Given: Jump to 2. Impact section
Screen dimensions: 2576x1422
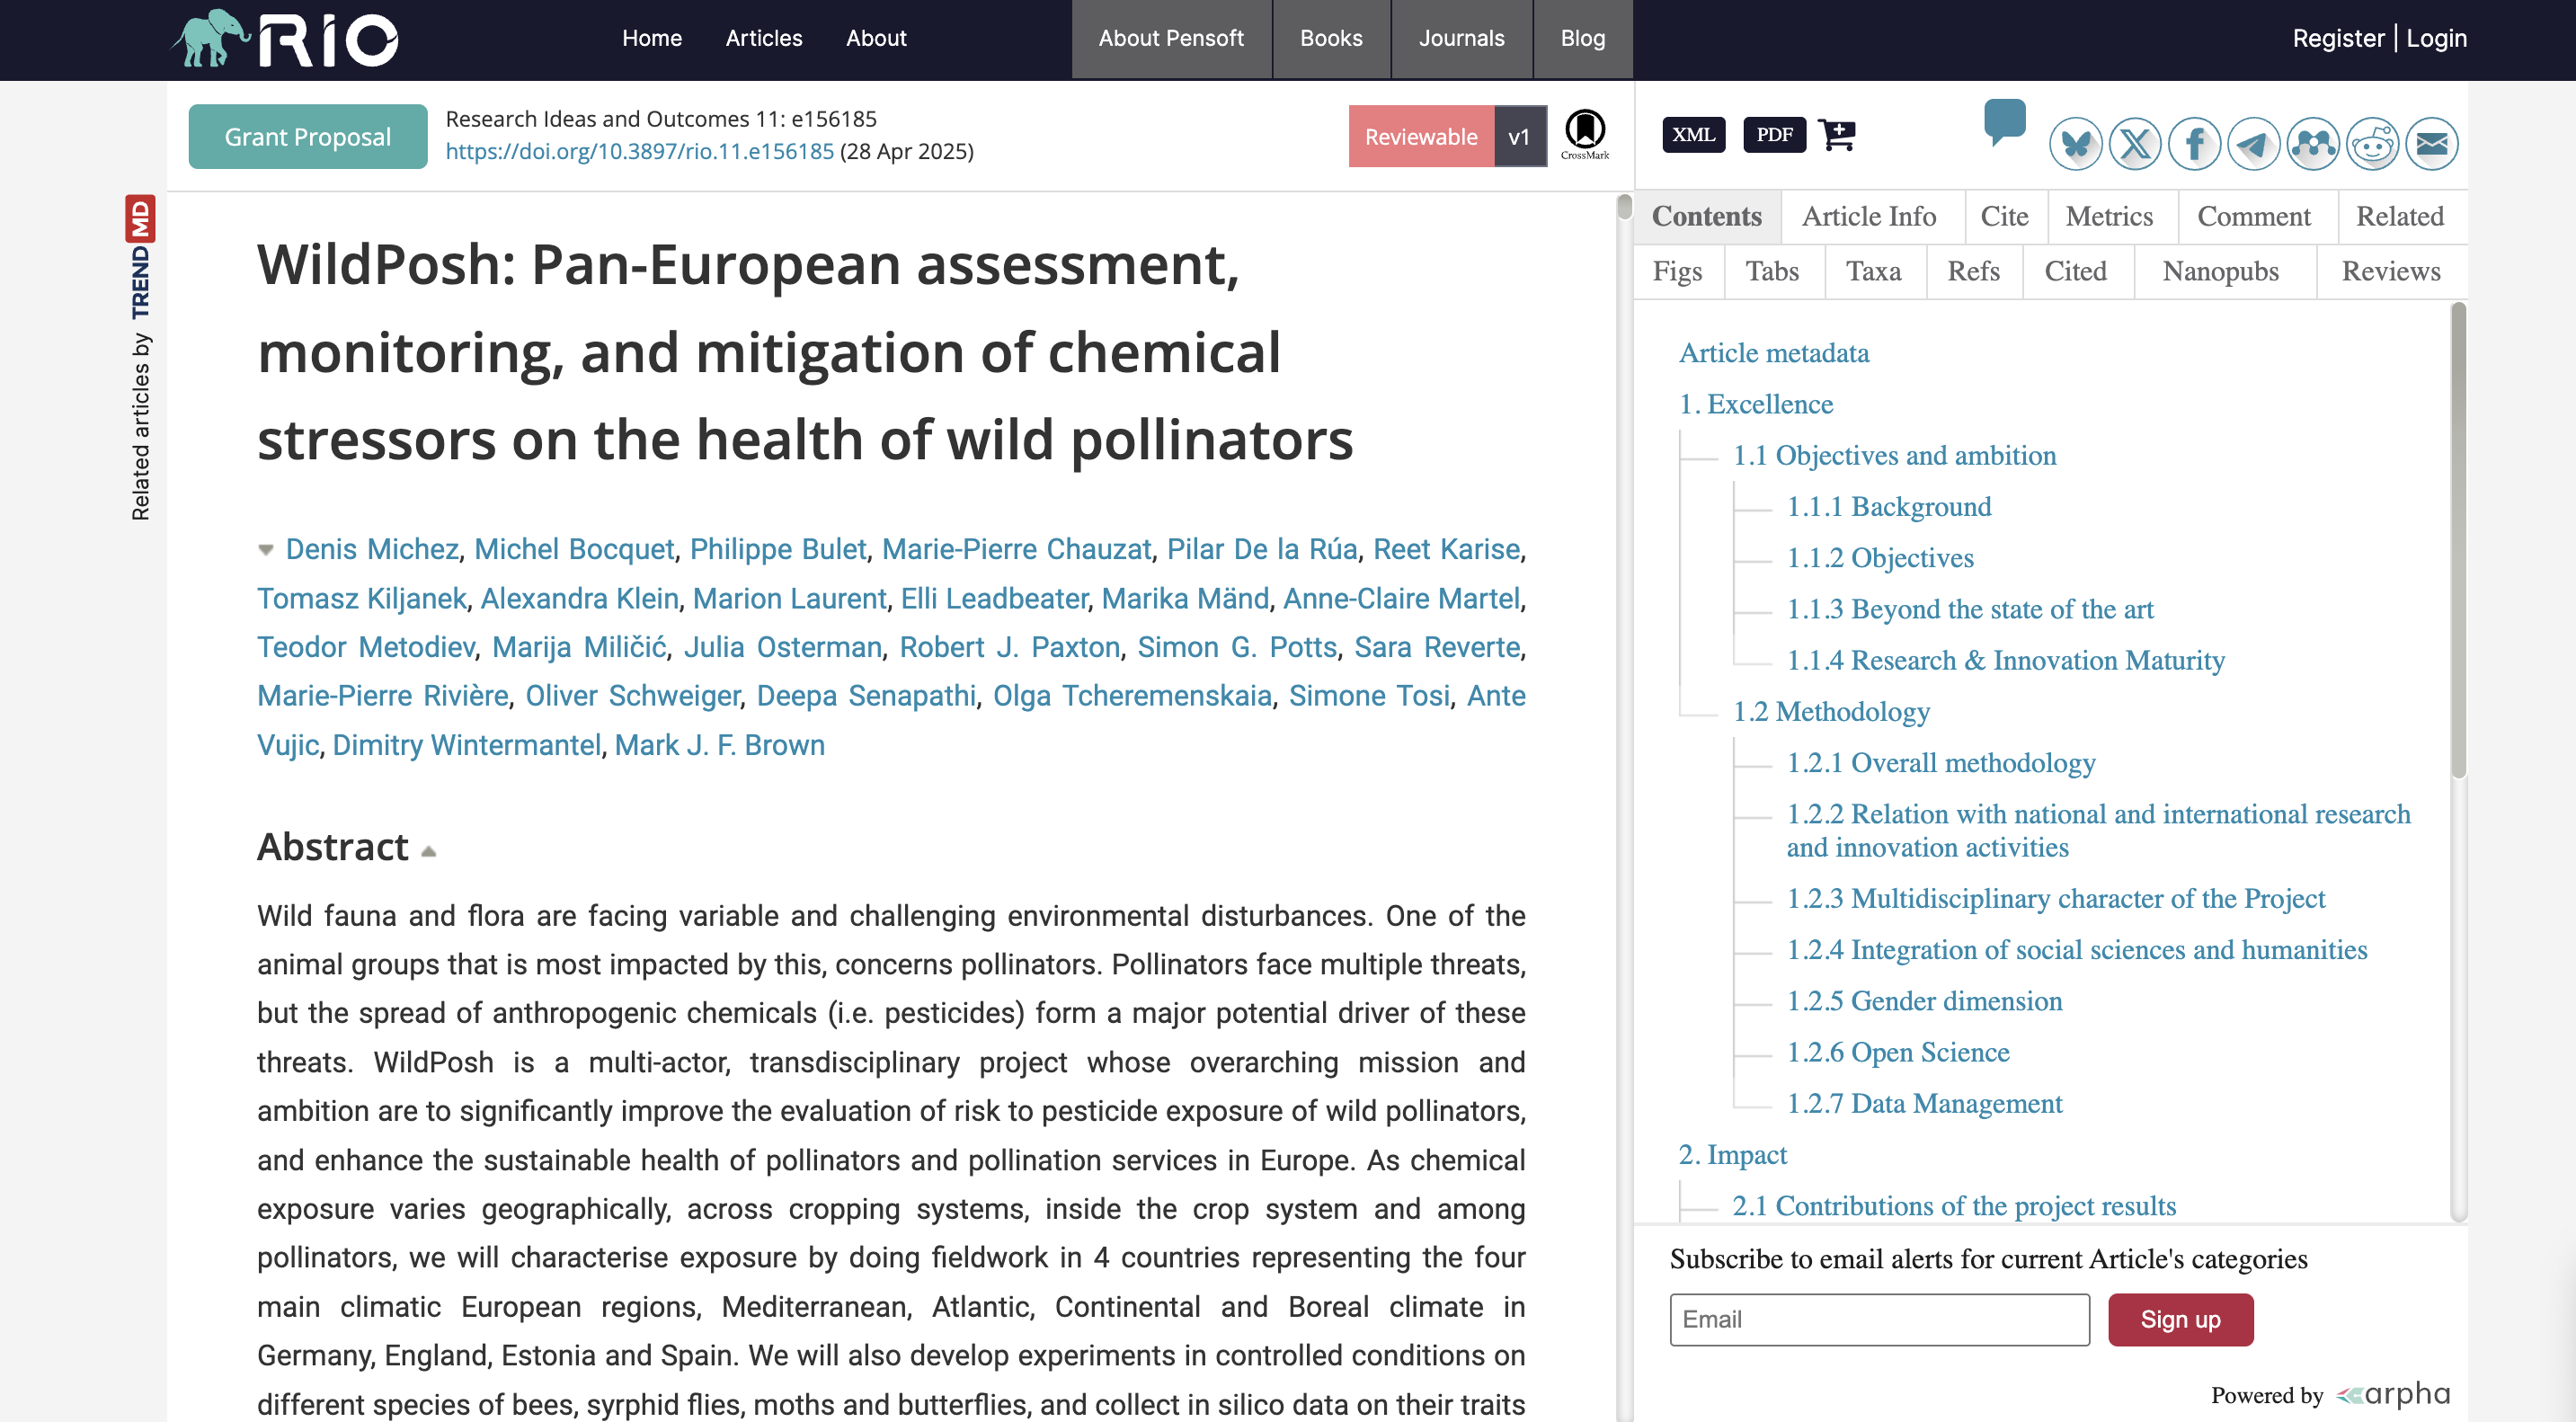Looking at the screenshot, I should click(1732, 1154).
